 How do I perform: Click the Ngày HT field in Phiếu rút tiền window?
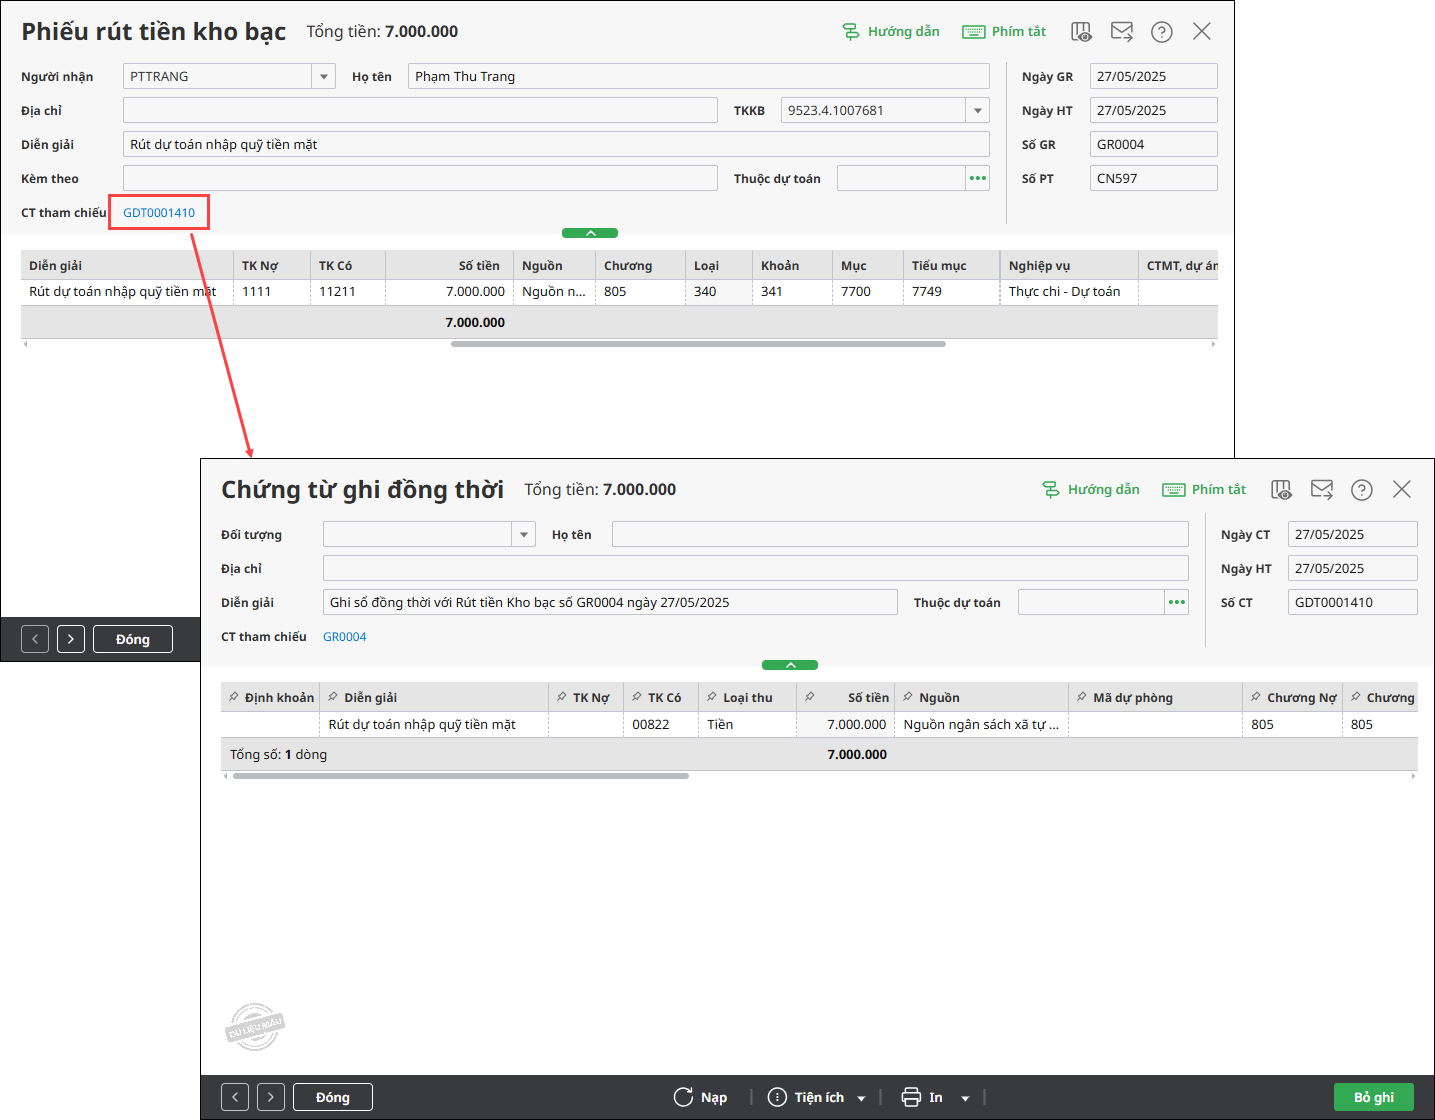[1153, 110]
